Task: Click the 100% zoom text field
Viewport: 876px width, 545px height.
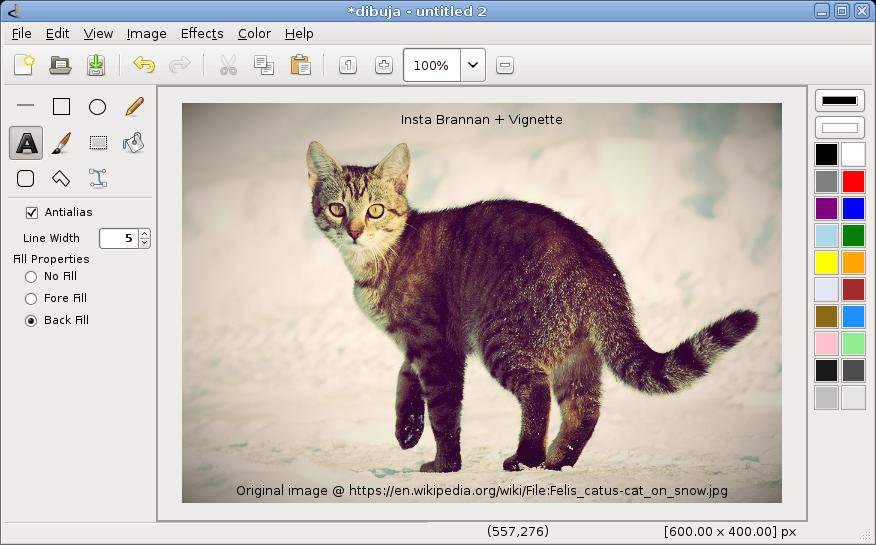Action: pos(432,65)
